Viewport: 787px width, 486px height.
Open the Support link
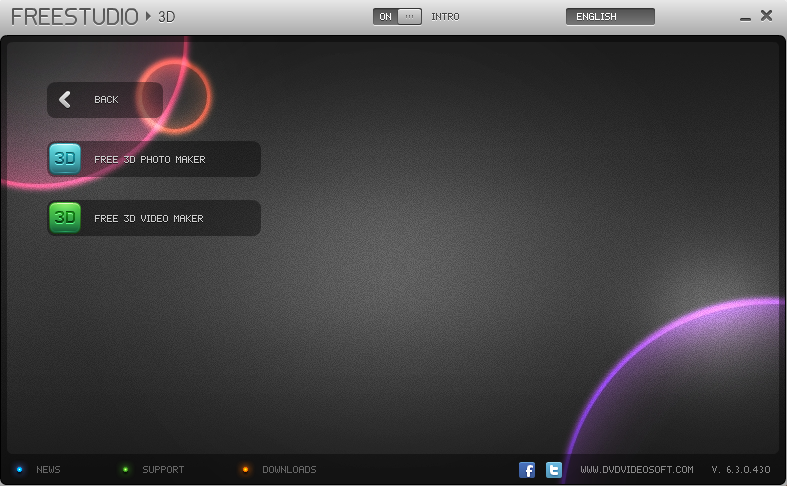[x=163, y=469]
